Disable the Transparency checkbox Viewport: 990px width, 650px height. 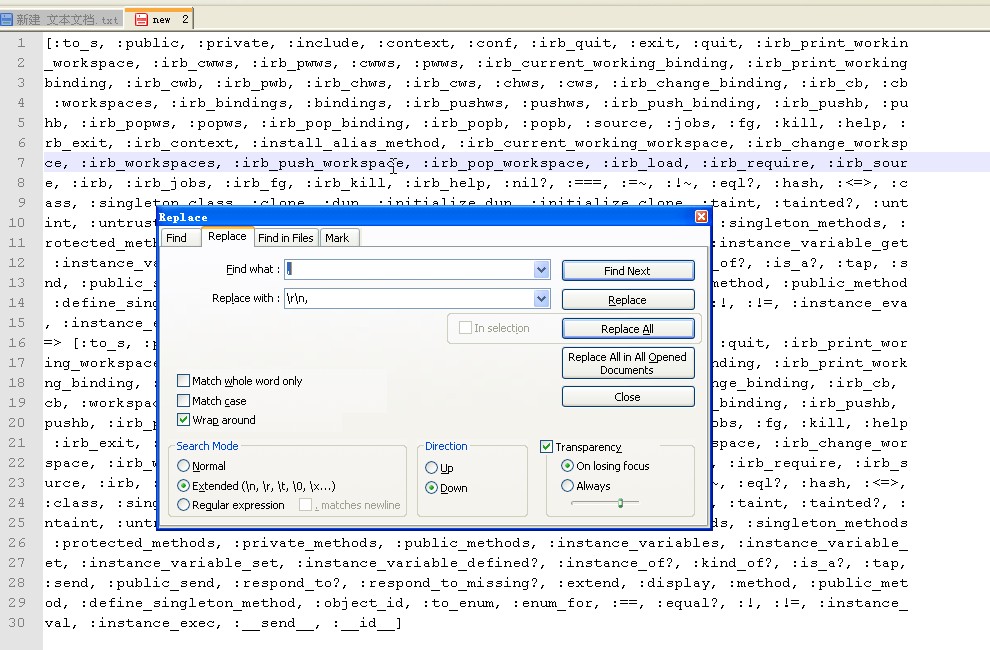coord(547,447)
